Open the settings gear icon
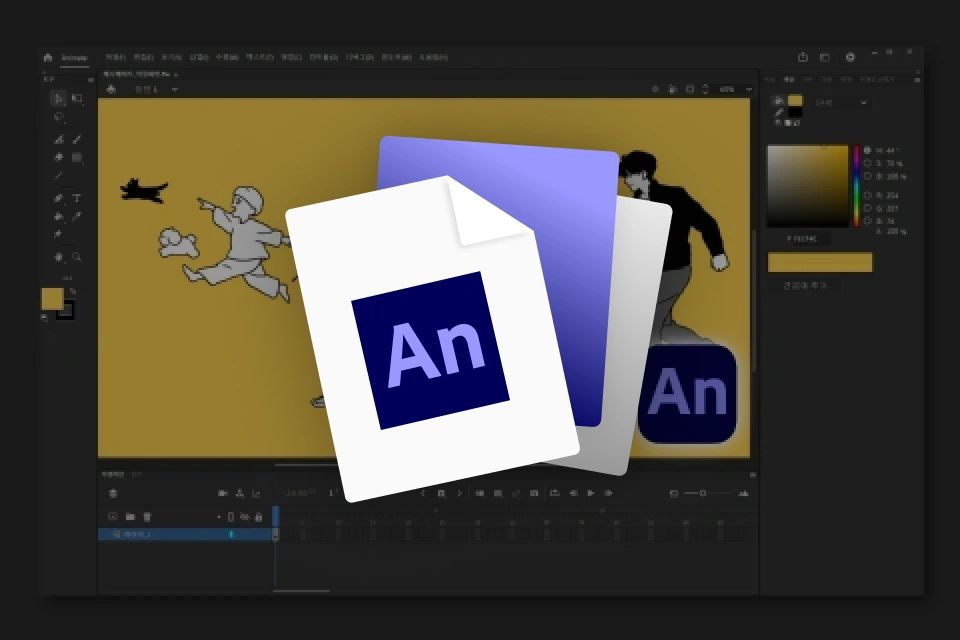Viewport: 960px width, 640px height. (x=850, y=57)
